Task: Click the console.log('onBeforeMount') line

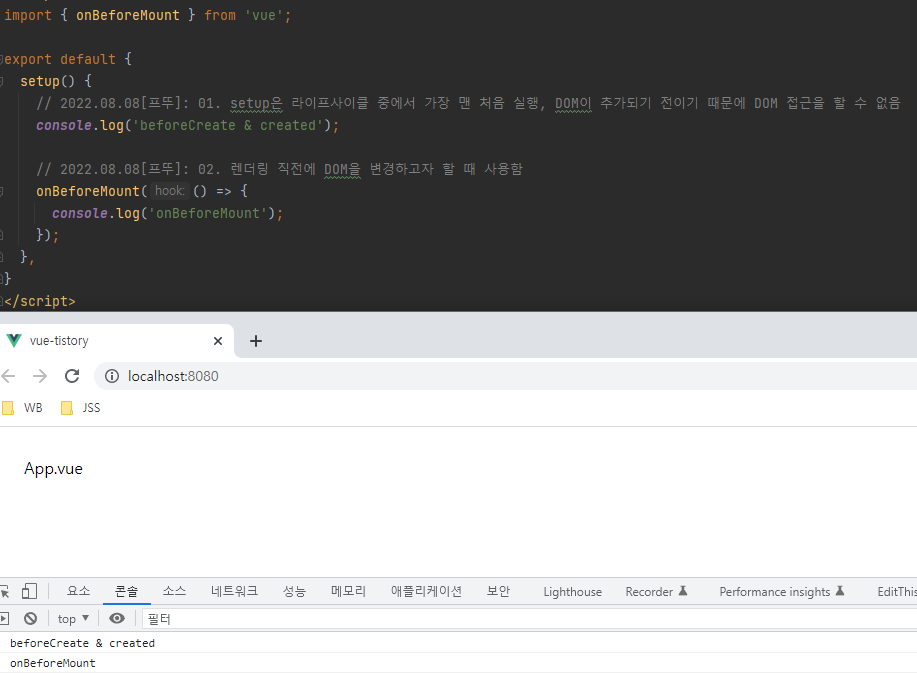Action: 167,213
